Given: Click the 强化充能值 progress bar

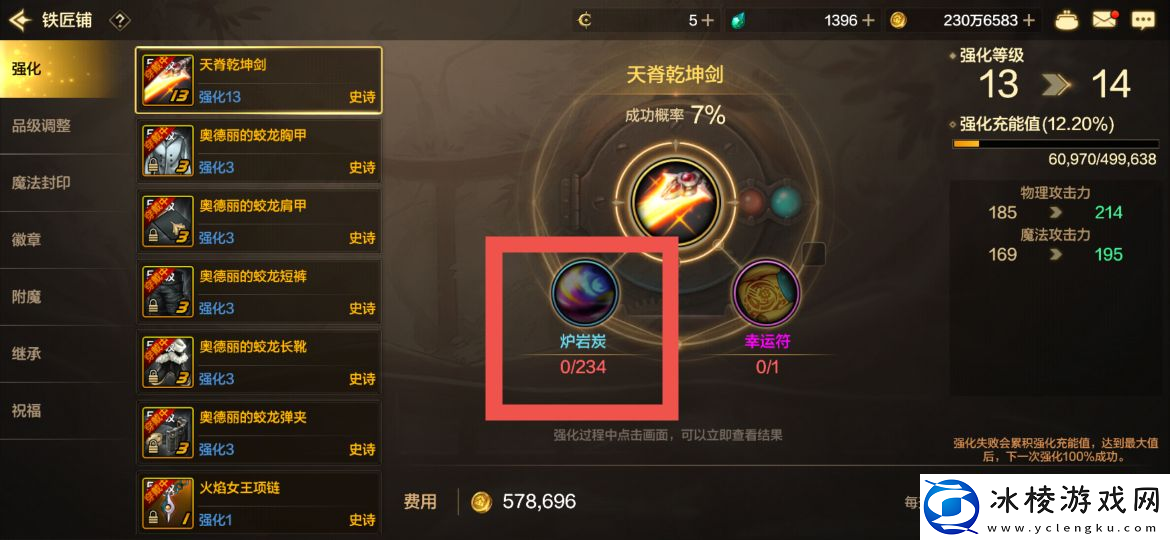Looking at the screenshot, I should 1054,144.
